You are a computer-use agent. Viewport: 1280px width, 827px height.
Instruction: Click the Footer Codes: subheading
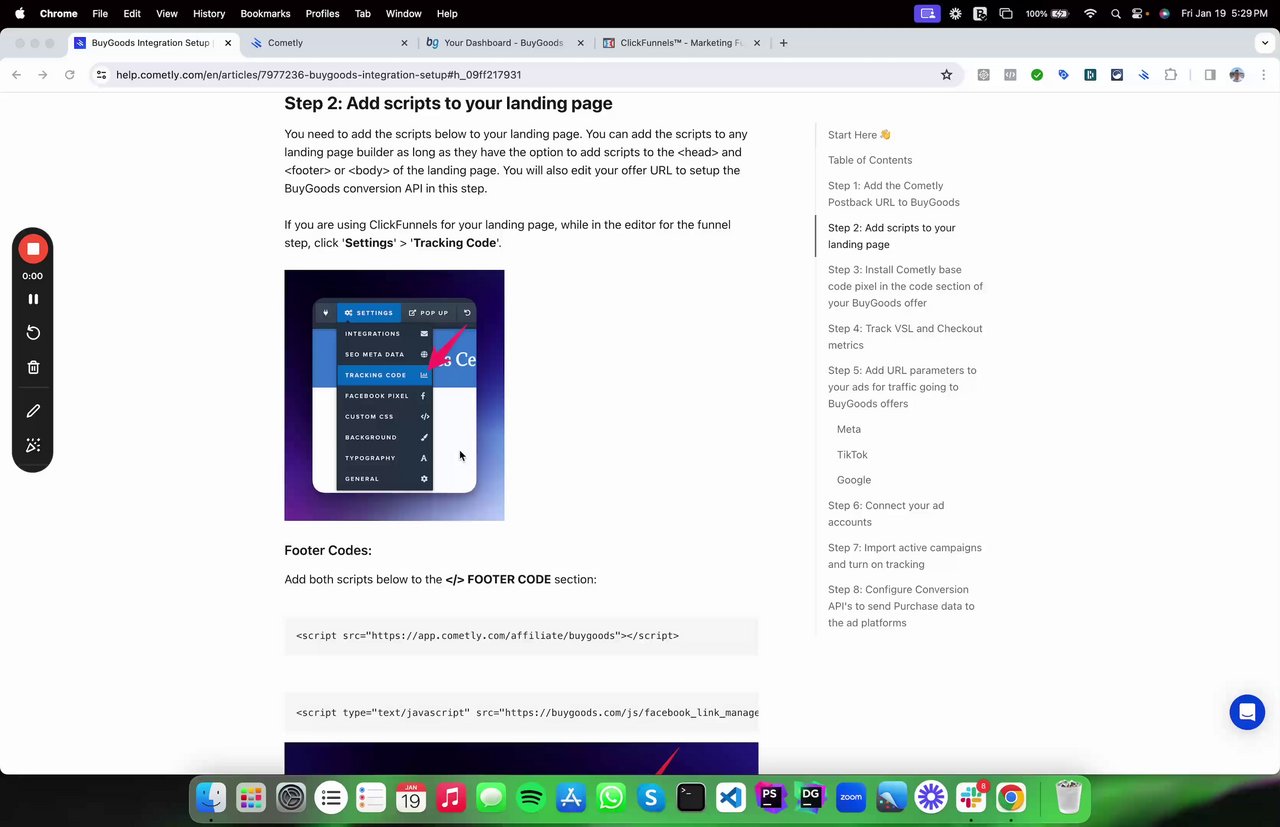point(328,550)
